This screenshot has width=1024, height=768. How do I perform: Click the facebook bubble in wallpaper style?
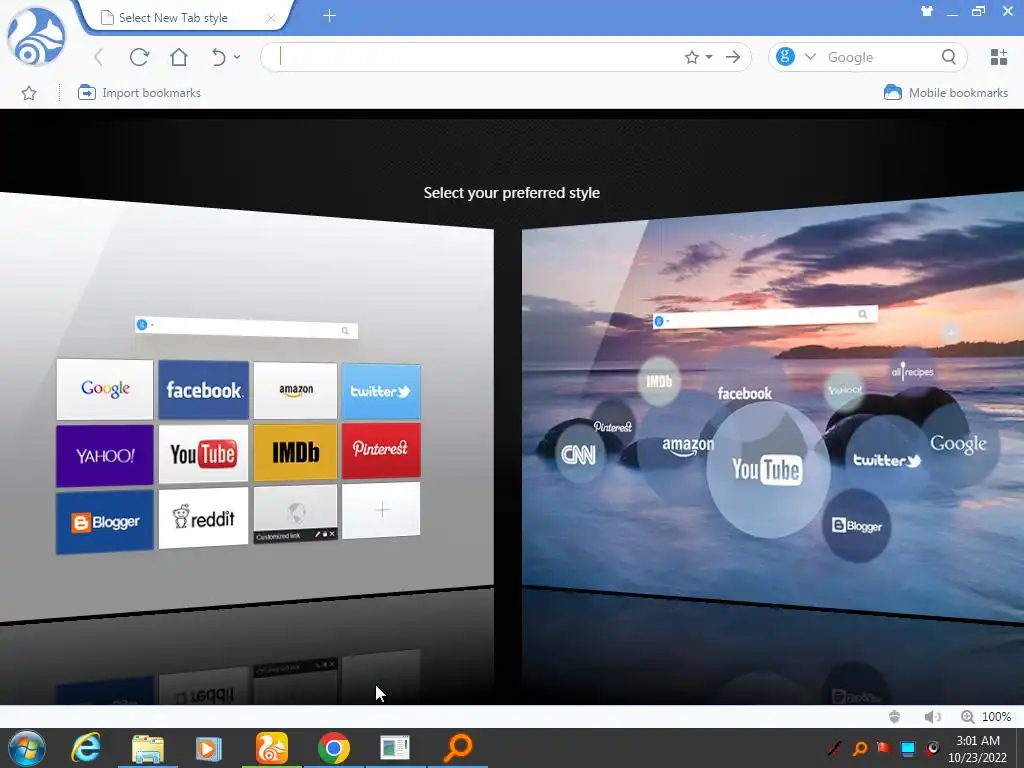click(x=744, y=393)
